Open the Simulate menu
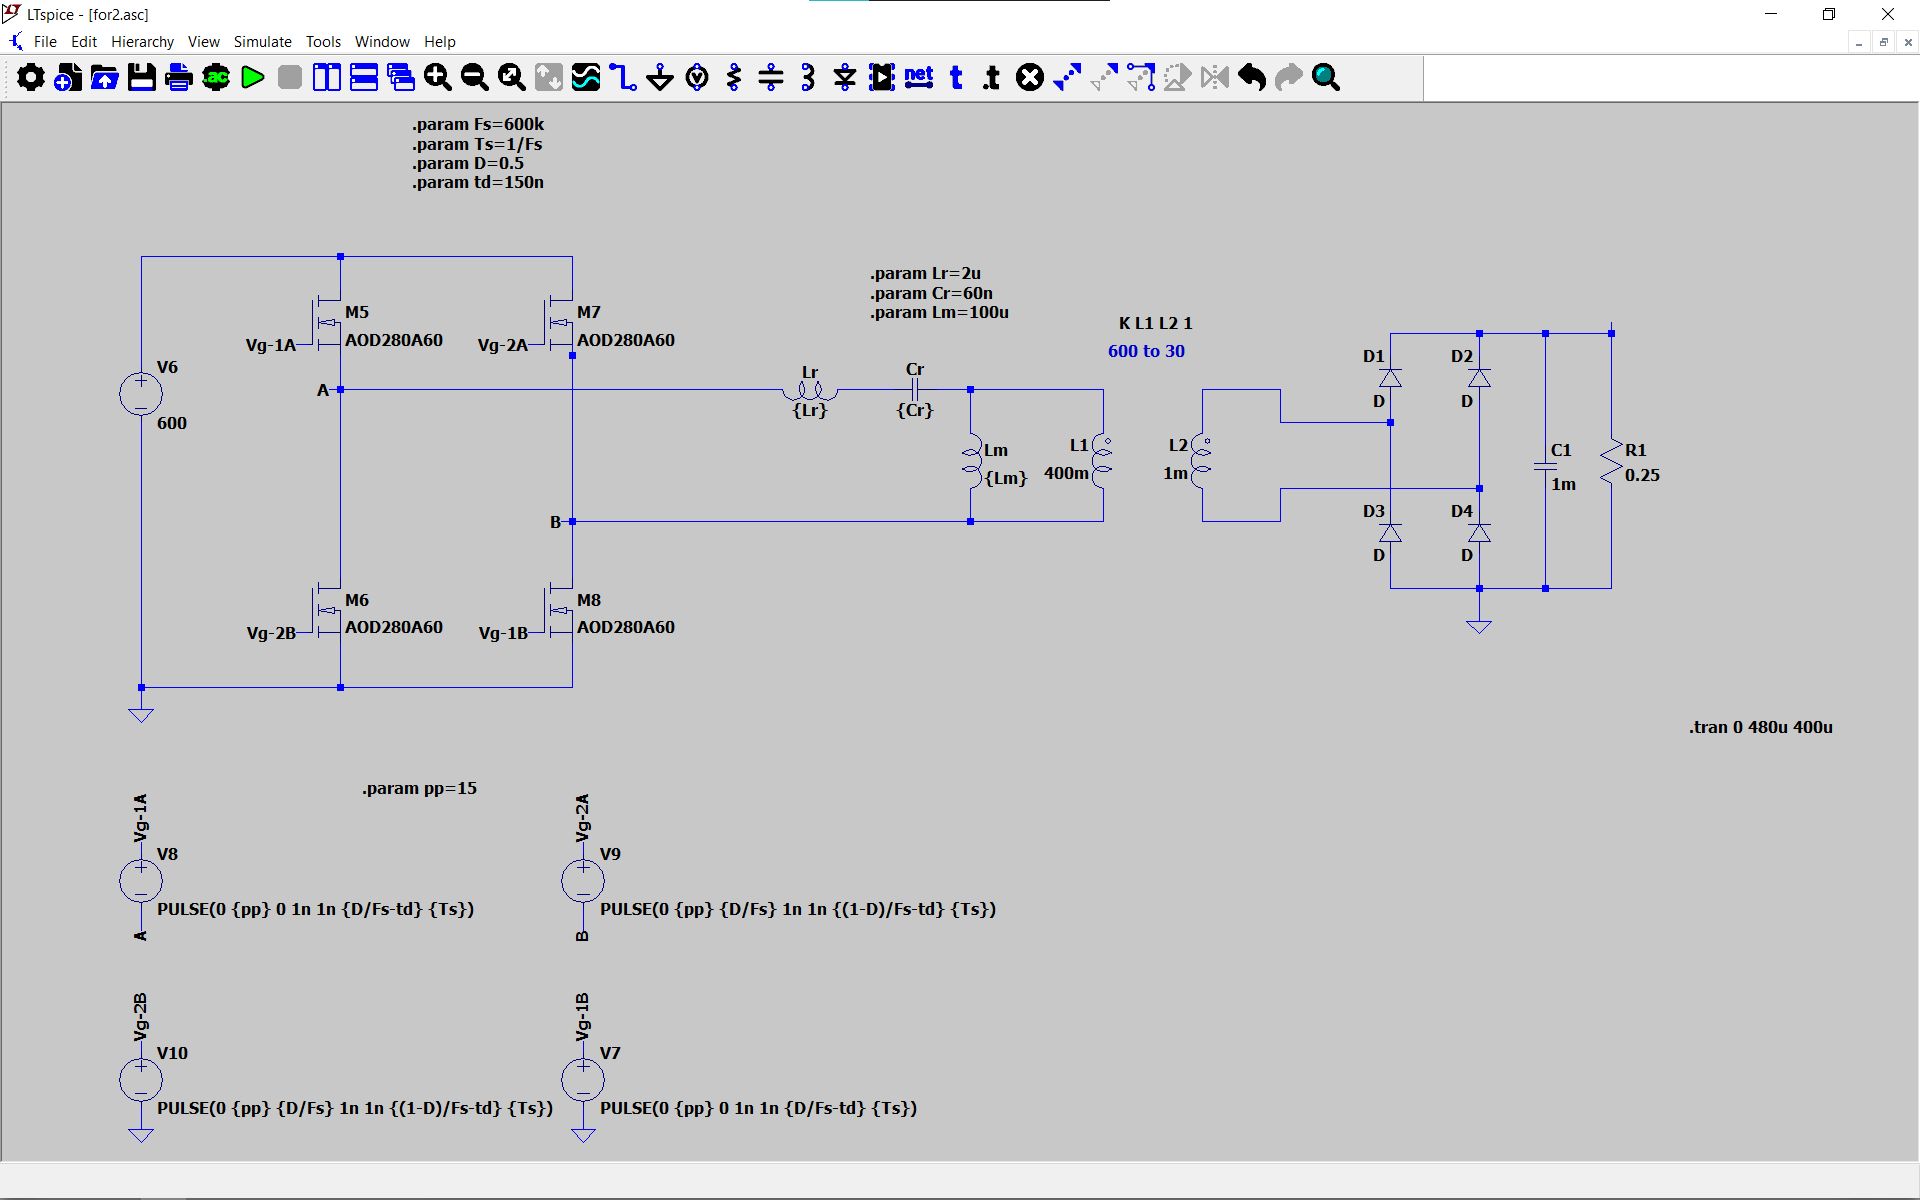 [x=263, y=41]
